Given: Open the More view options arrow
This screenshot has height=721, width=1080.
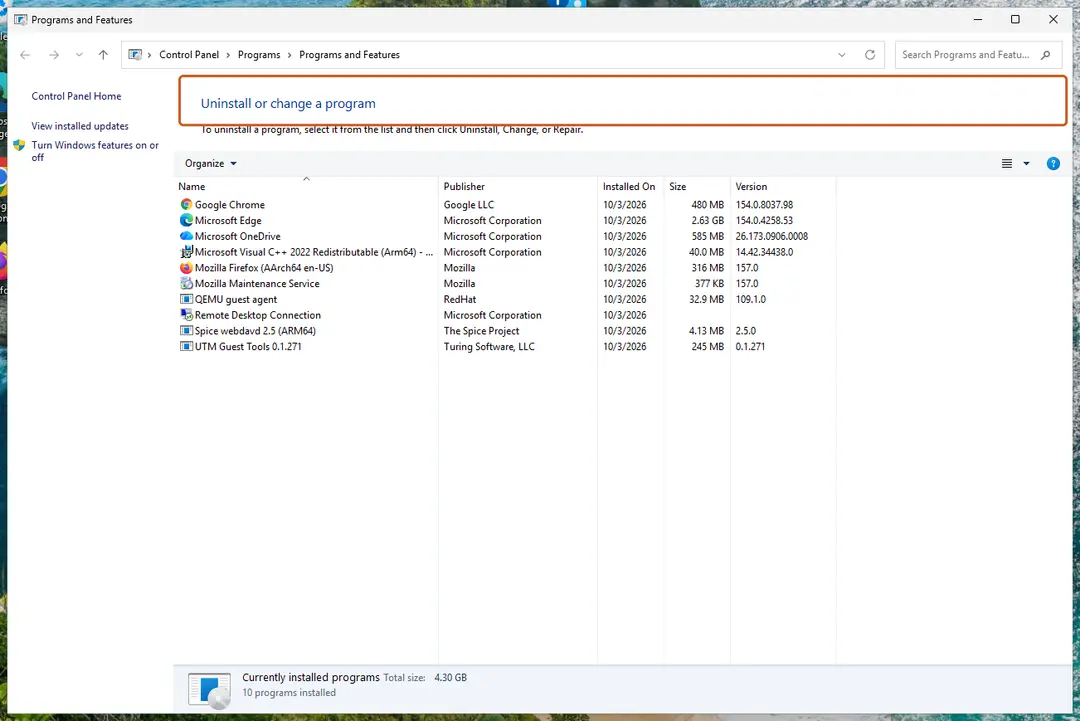Looking at the screenshot, I should tap(1026, 163).
